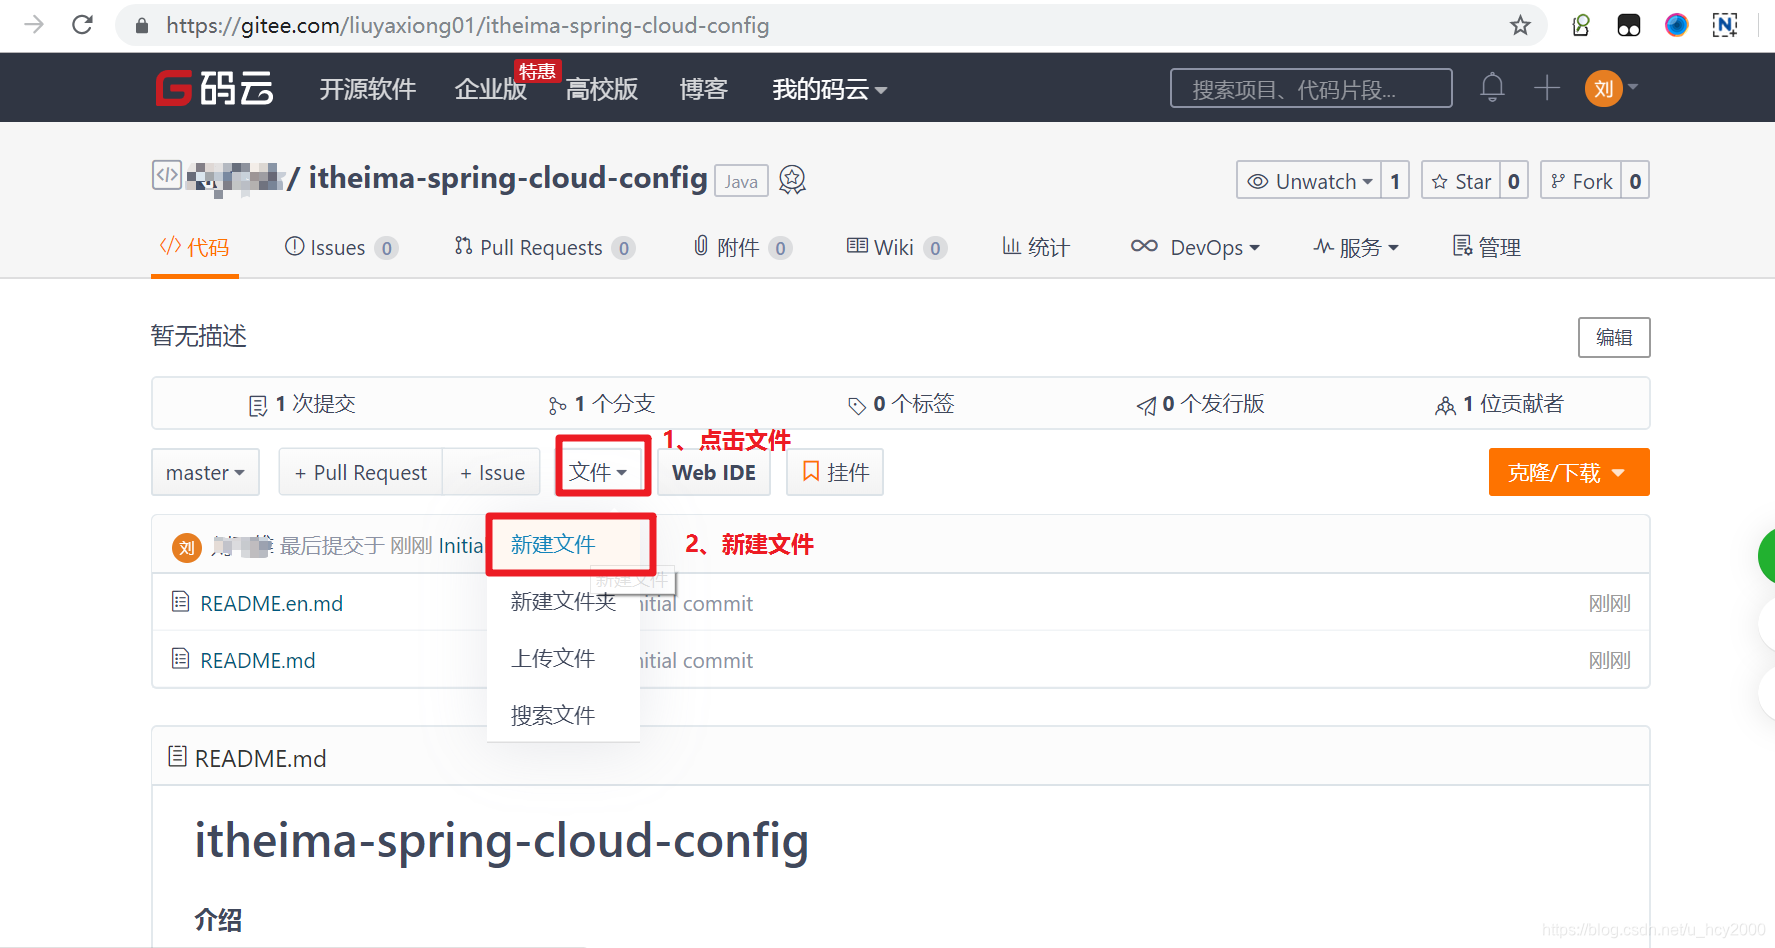Click the Star count 0

pos(1514,181)
